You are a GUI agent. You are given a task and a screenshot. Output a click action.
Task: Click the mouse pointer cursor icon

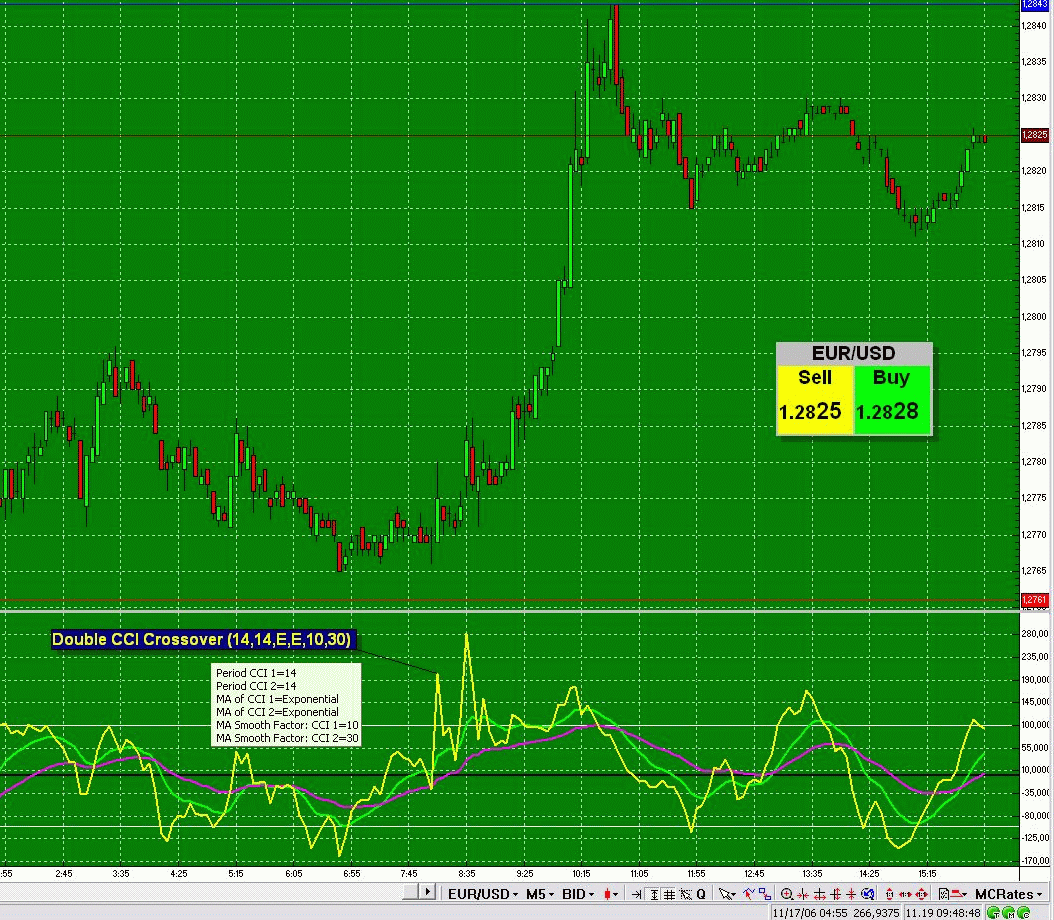[725, 894]
